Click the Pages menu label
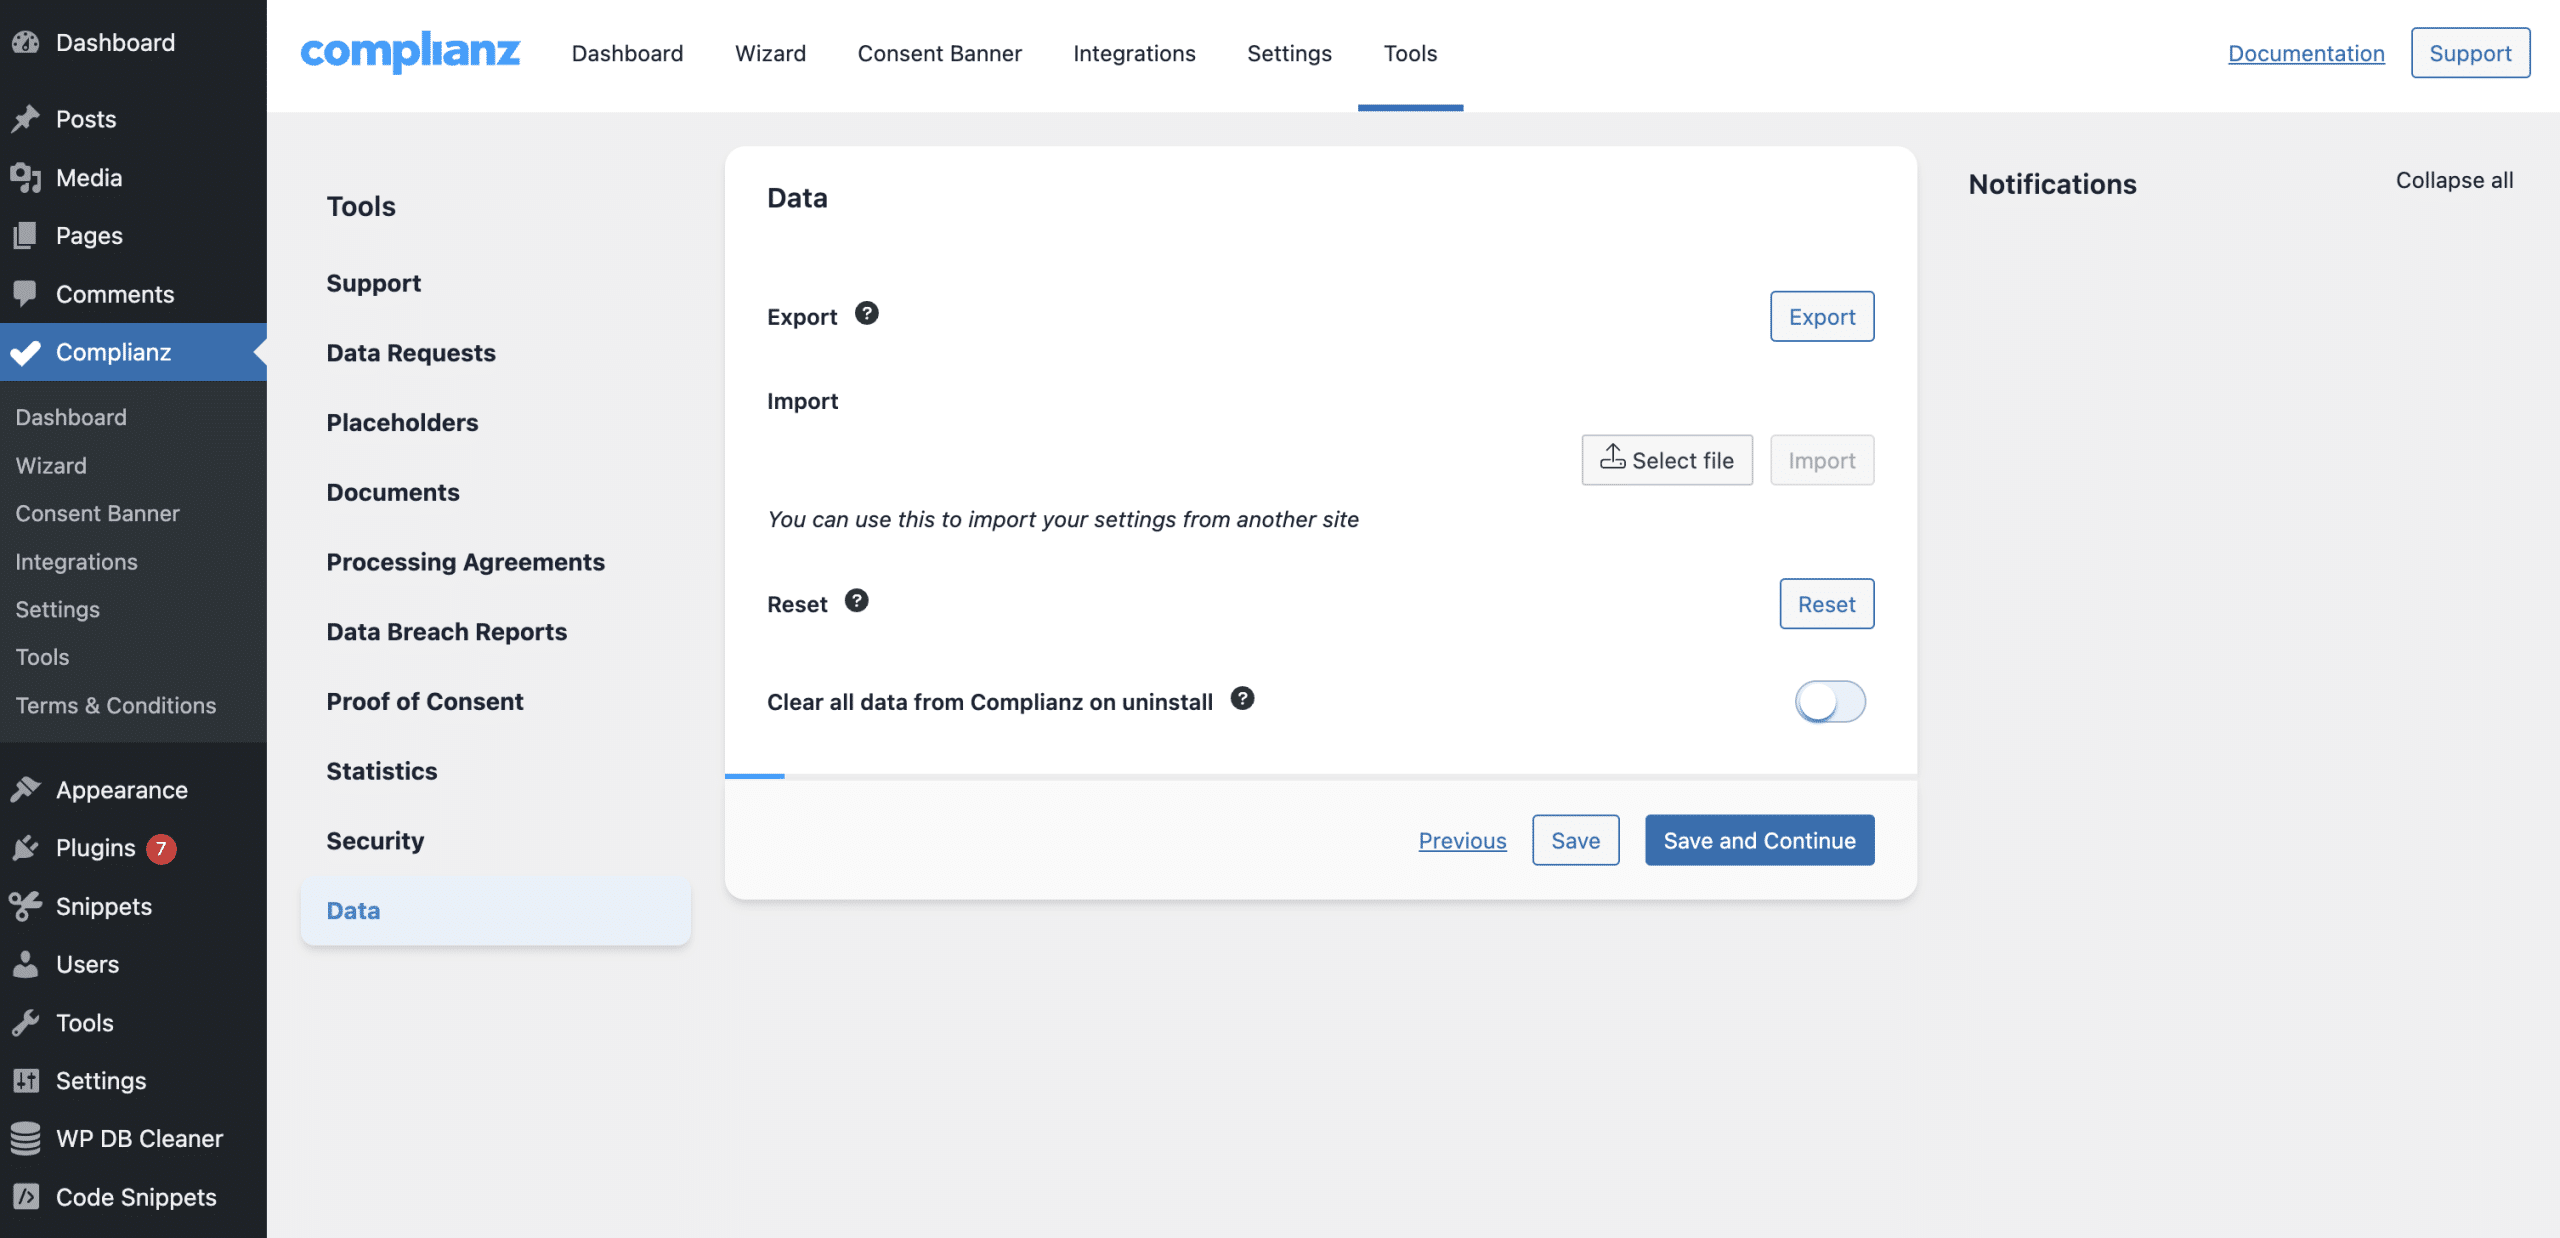 pos(89,235)
